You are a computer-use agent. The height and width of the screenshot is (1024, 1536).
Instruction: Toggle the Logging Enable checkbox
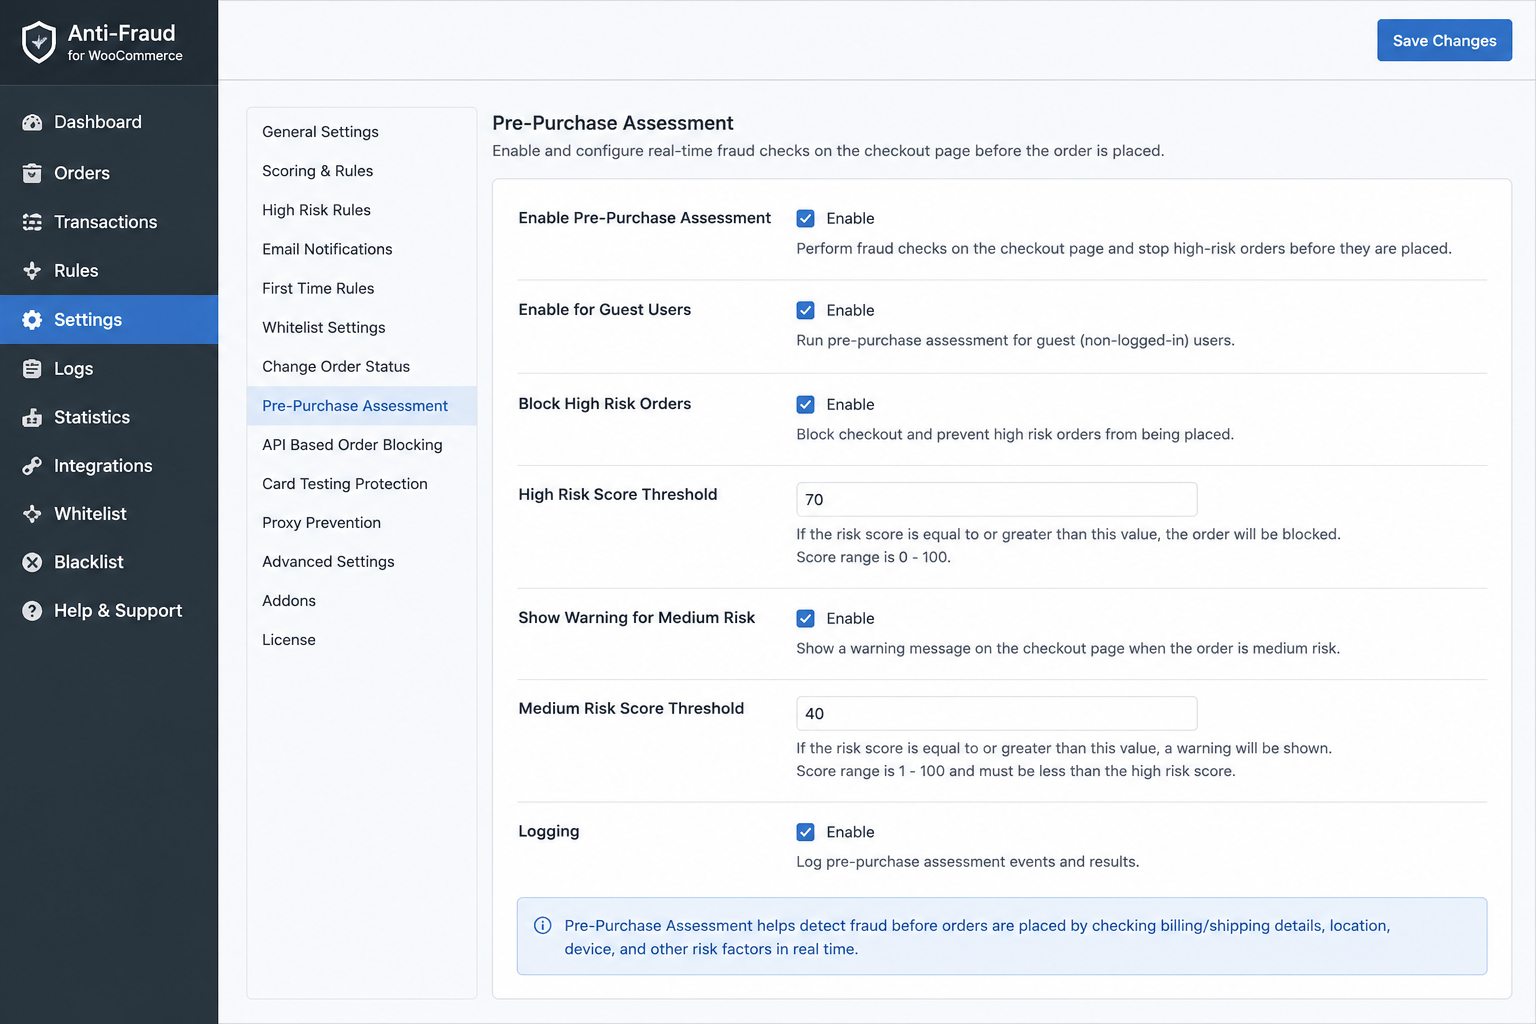(x=805, y=832)
